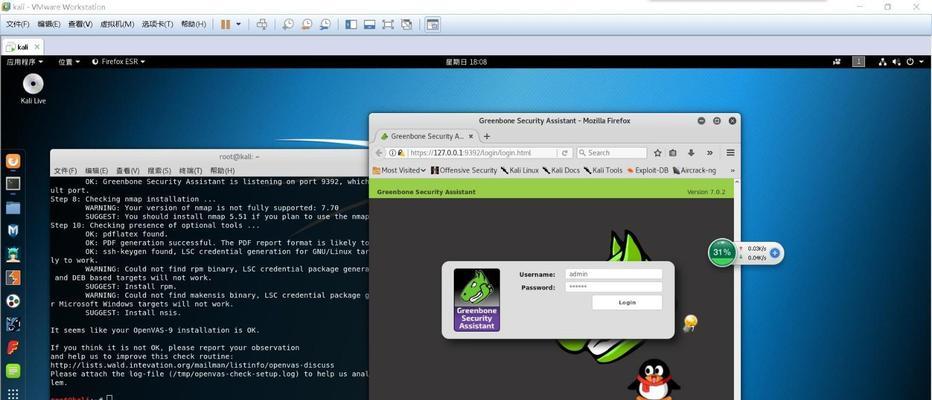Viewport: 932px width, 400px height.
Task: Open the Kali Live desktop icon
Action: point(33,89)
